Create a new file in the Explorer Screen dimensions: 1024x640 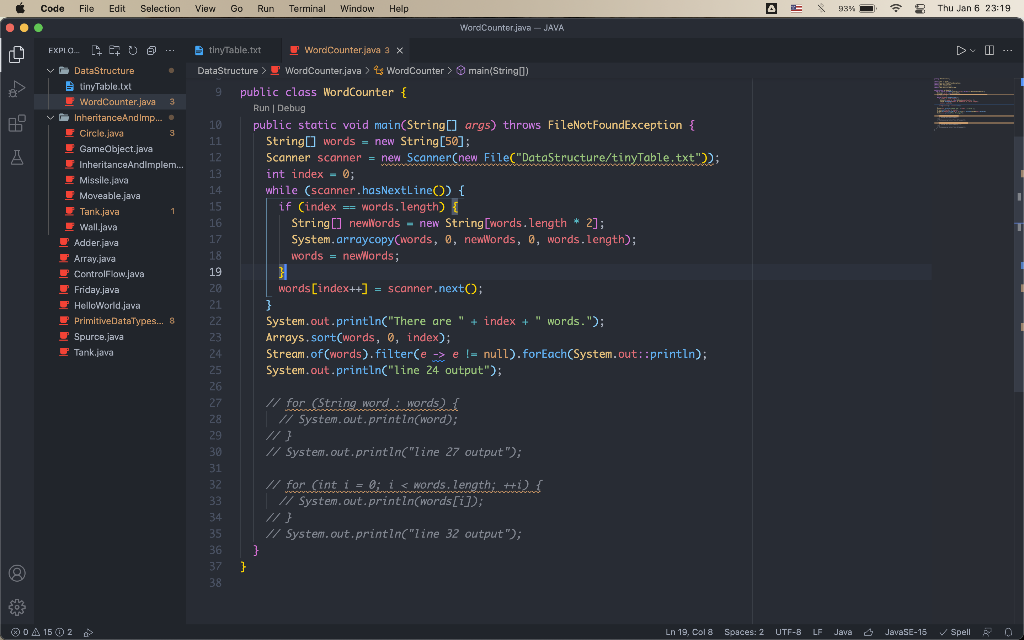pos(96,50)
